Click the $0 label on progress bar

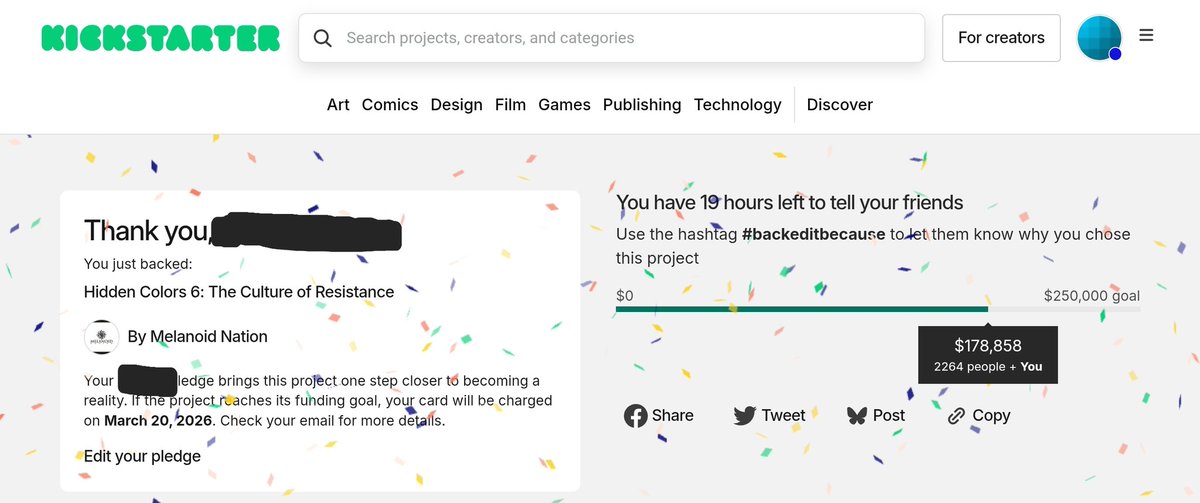624,296
